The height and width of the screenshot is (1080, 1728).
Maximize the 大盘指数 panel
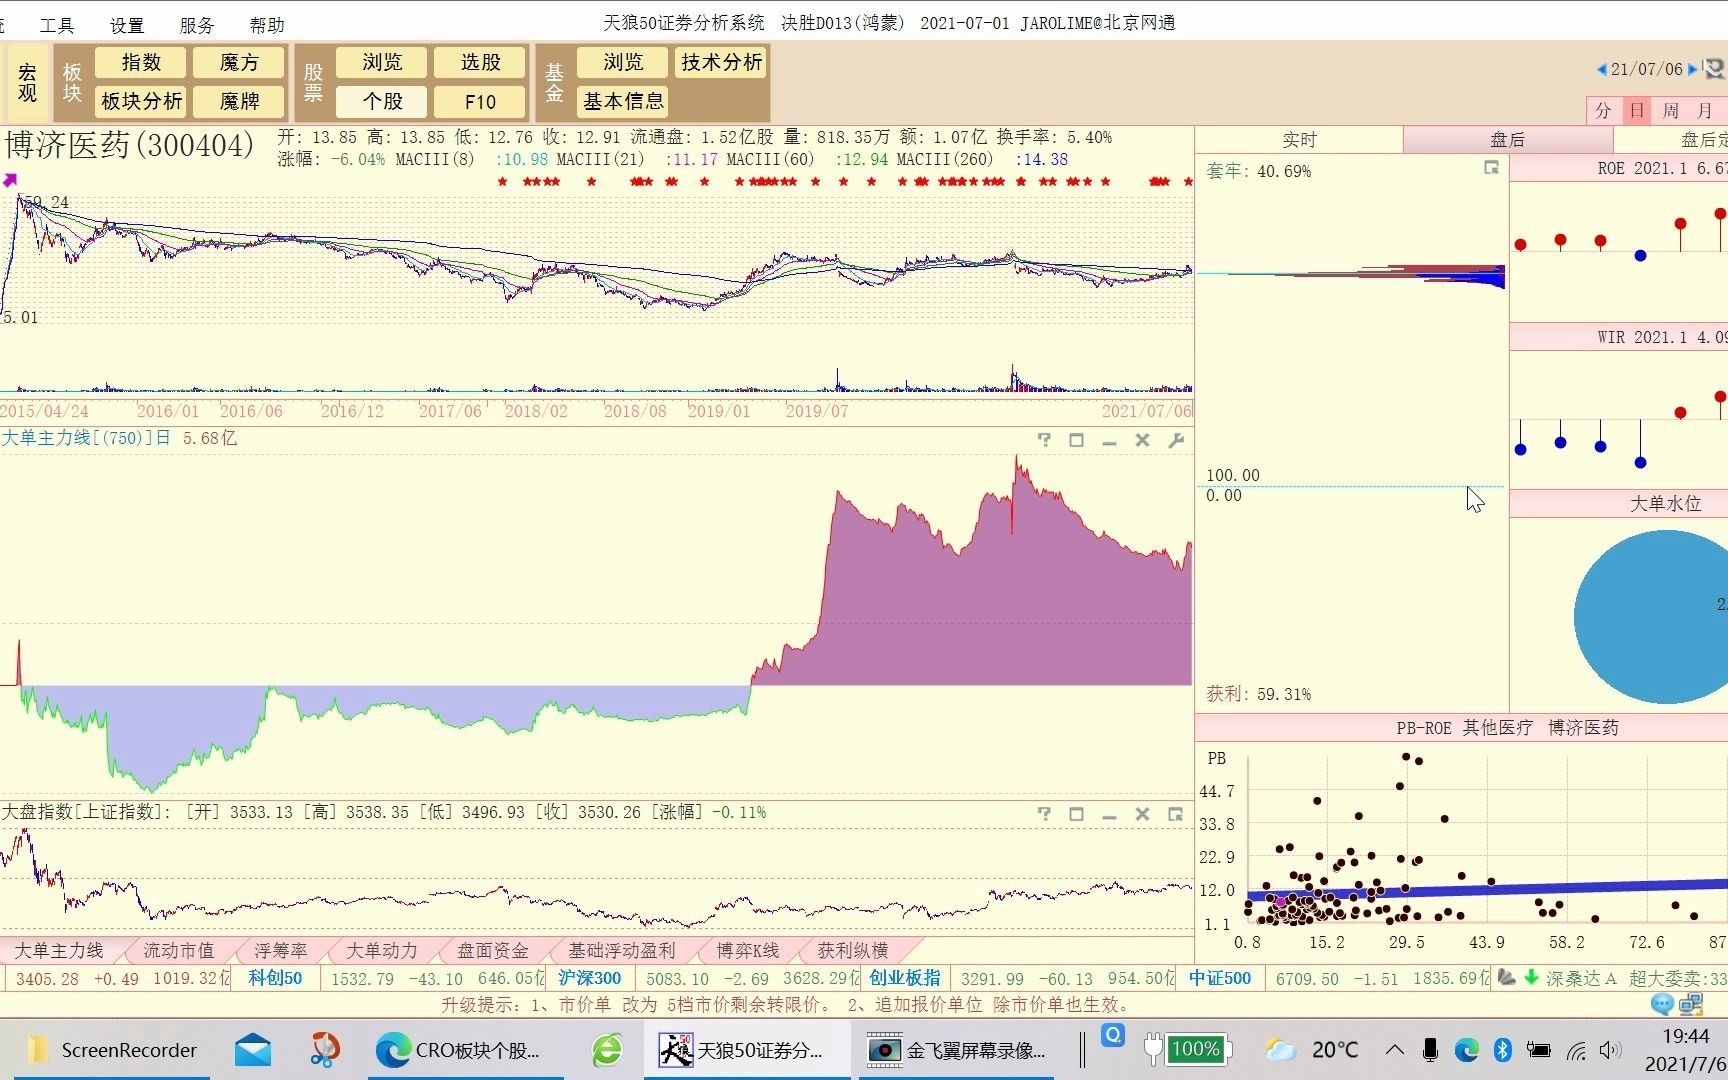pos(1076,814)
